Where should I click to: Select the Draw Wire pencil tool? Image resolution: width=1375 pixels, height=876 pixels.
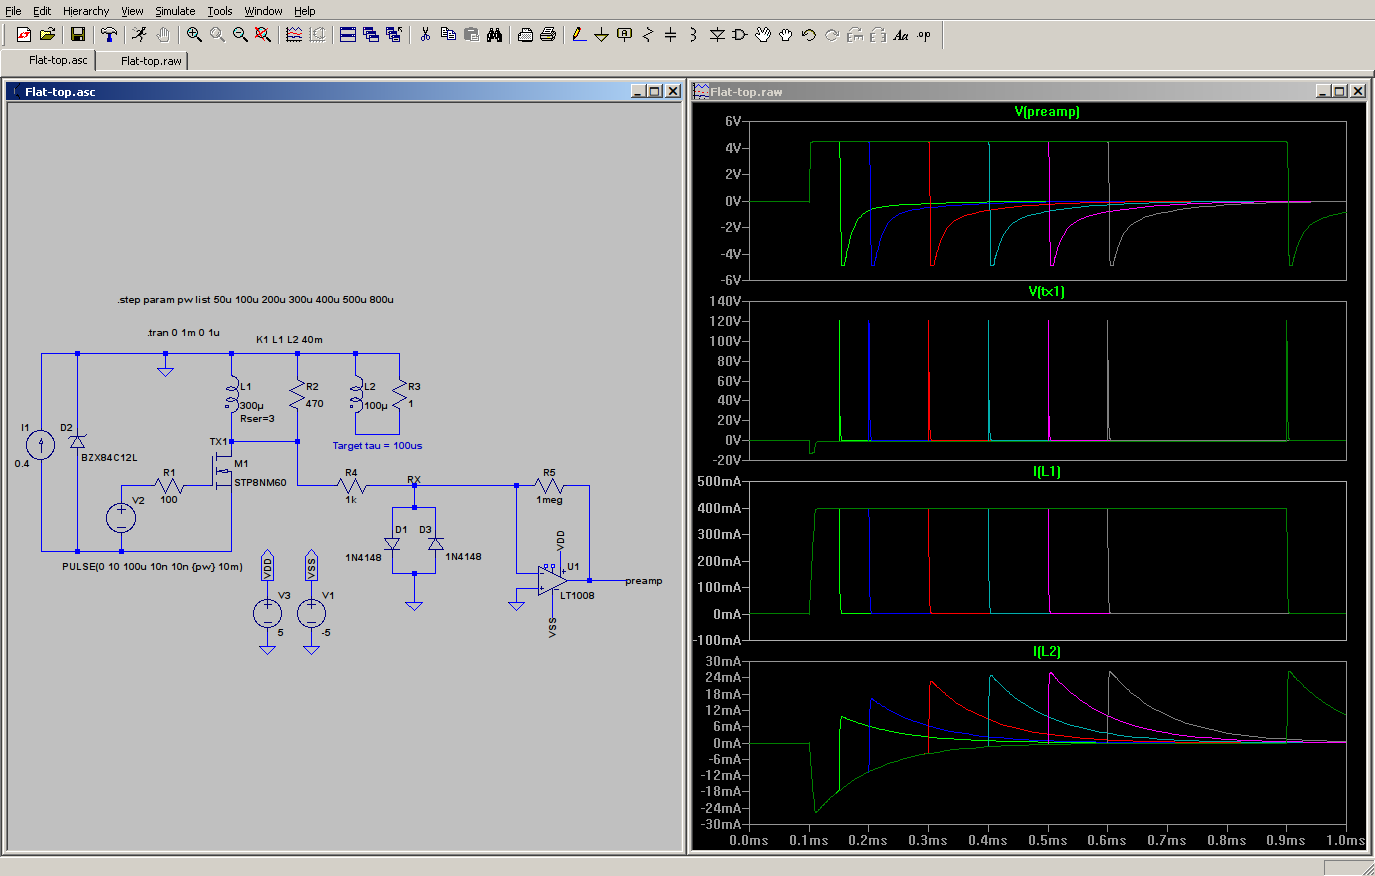[x=579, y=35]
